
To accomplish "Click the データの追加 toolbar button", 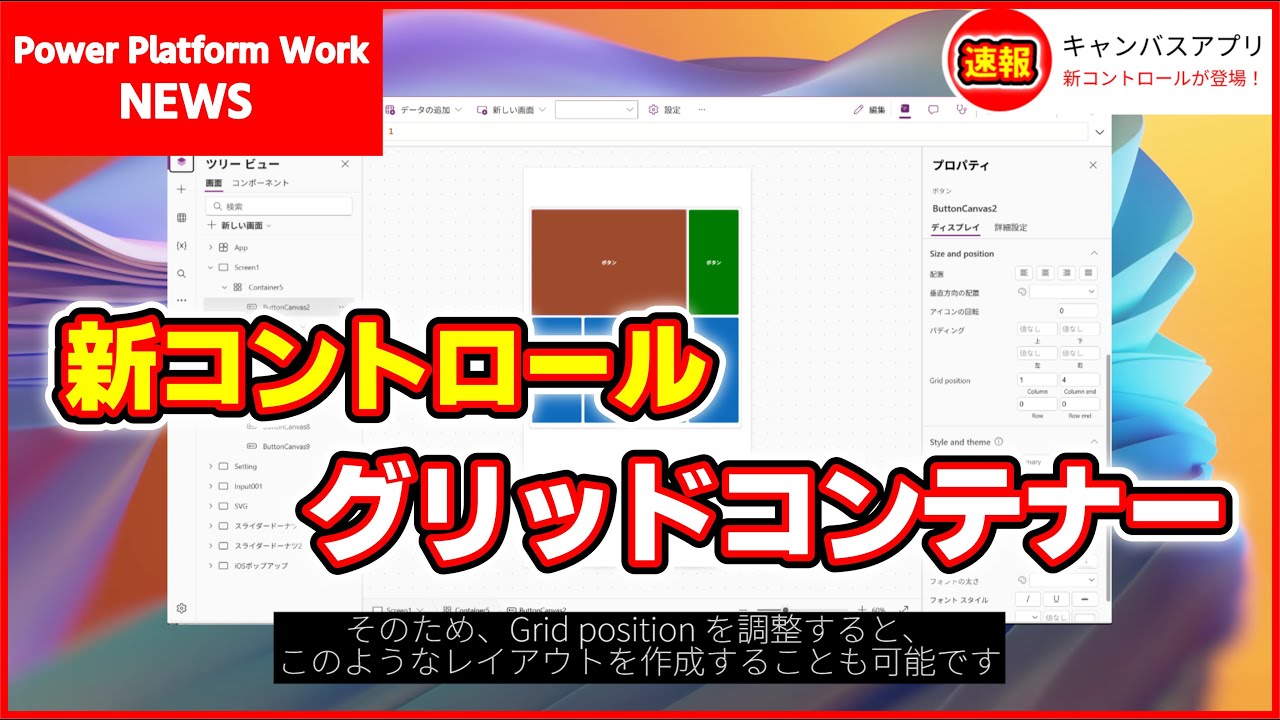I will click(x=424, y=110).
